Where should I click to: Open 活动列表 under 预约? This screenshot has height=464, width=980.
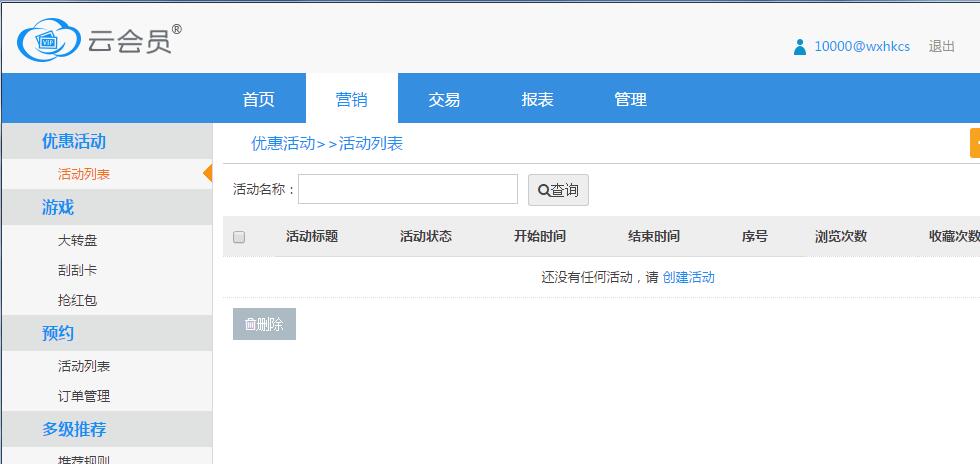coord(84,366)
